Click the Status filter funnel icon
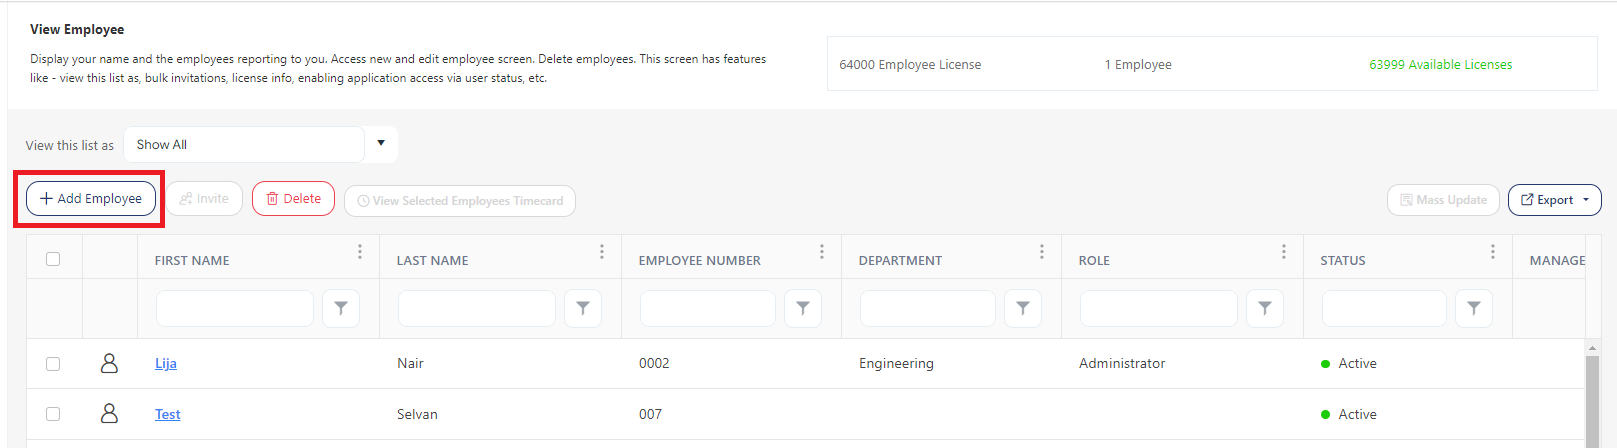The image size is (1617, 448). tap(1474, 309)
